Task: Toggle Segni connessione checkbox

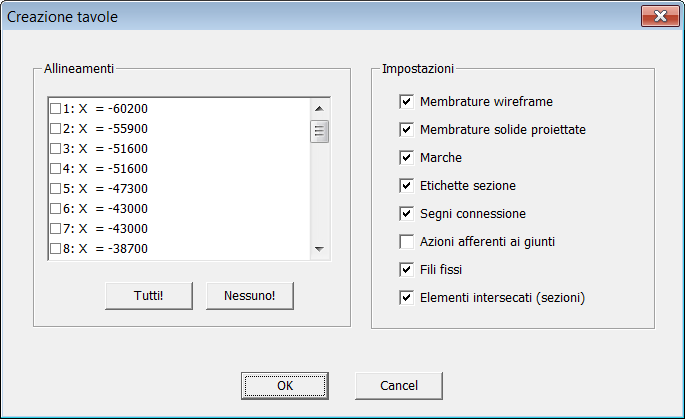Action: point(406,213)
